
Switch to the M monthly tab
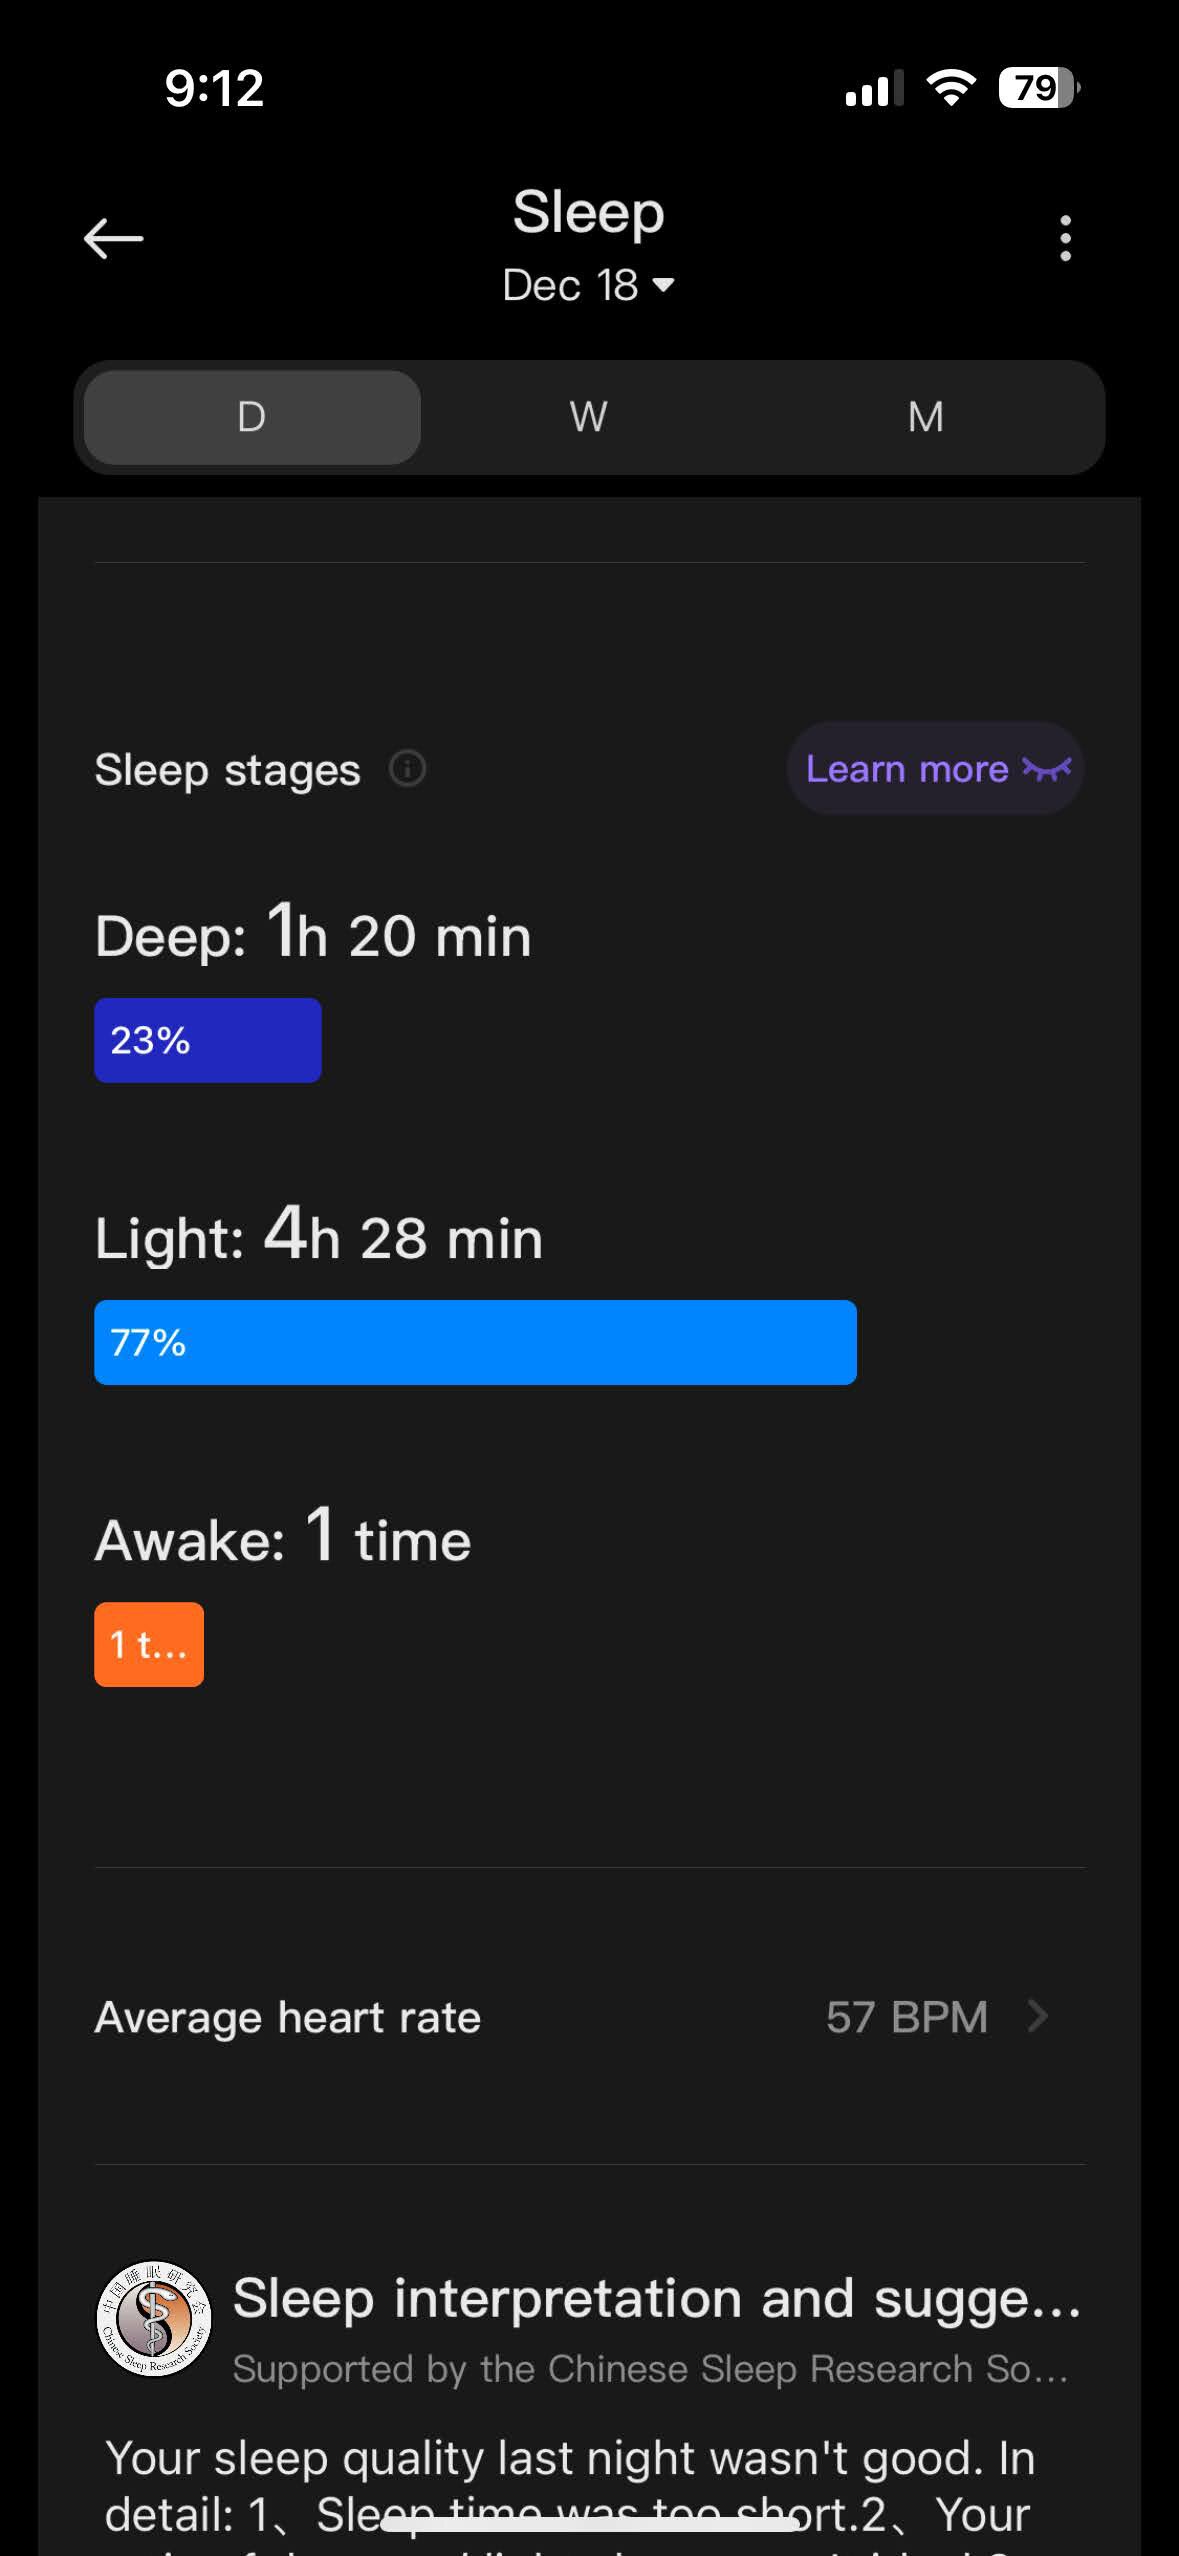click(926, 417)
